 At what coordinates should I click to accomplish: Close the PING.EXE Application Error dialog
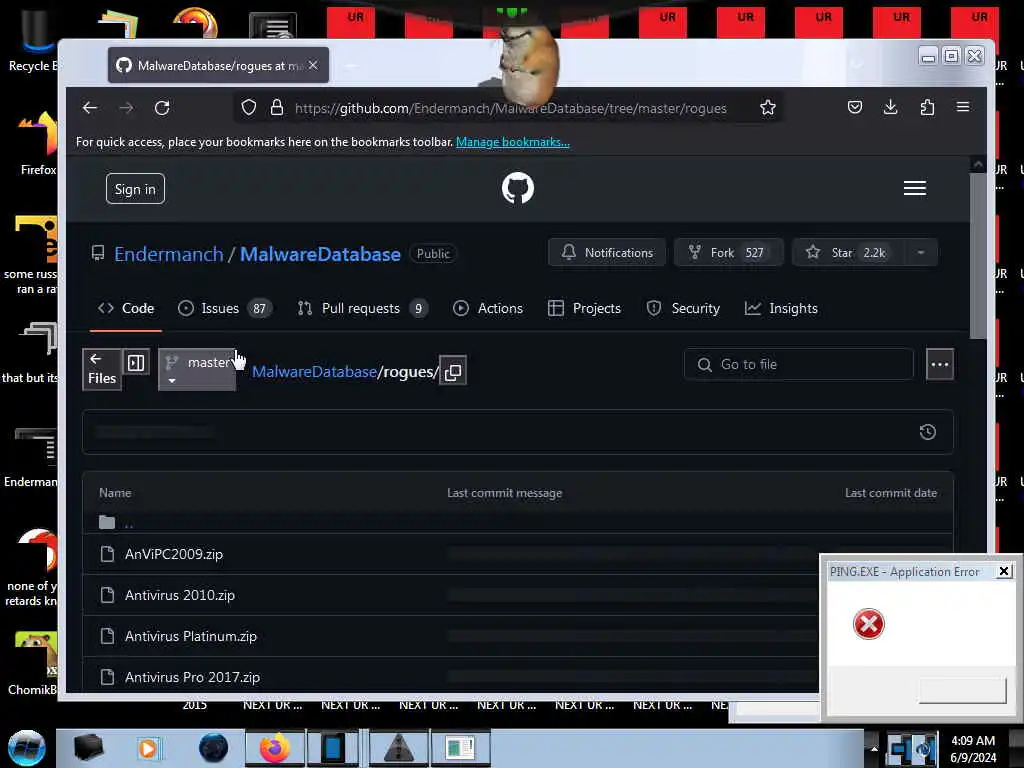pyautogui.click(x=1004, y=571)
